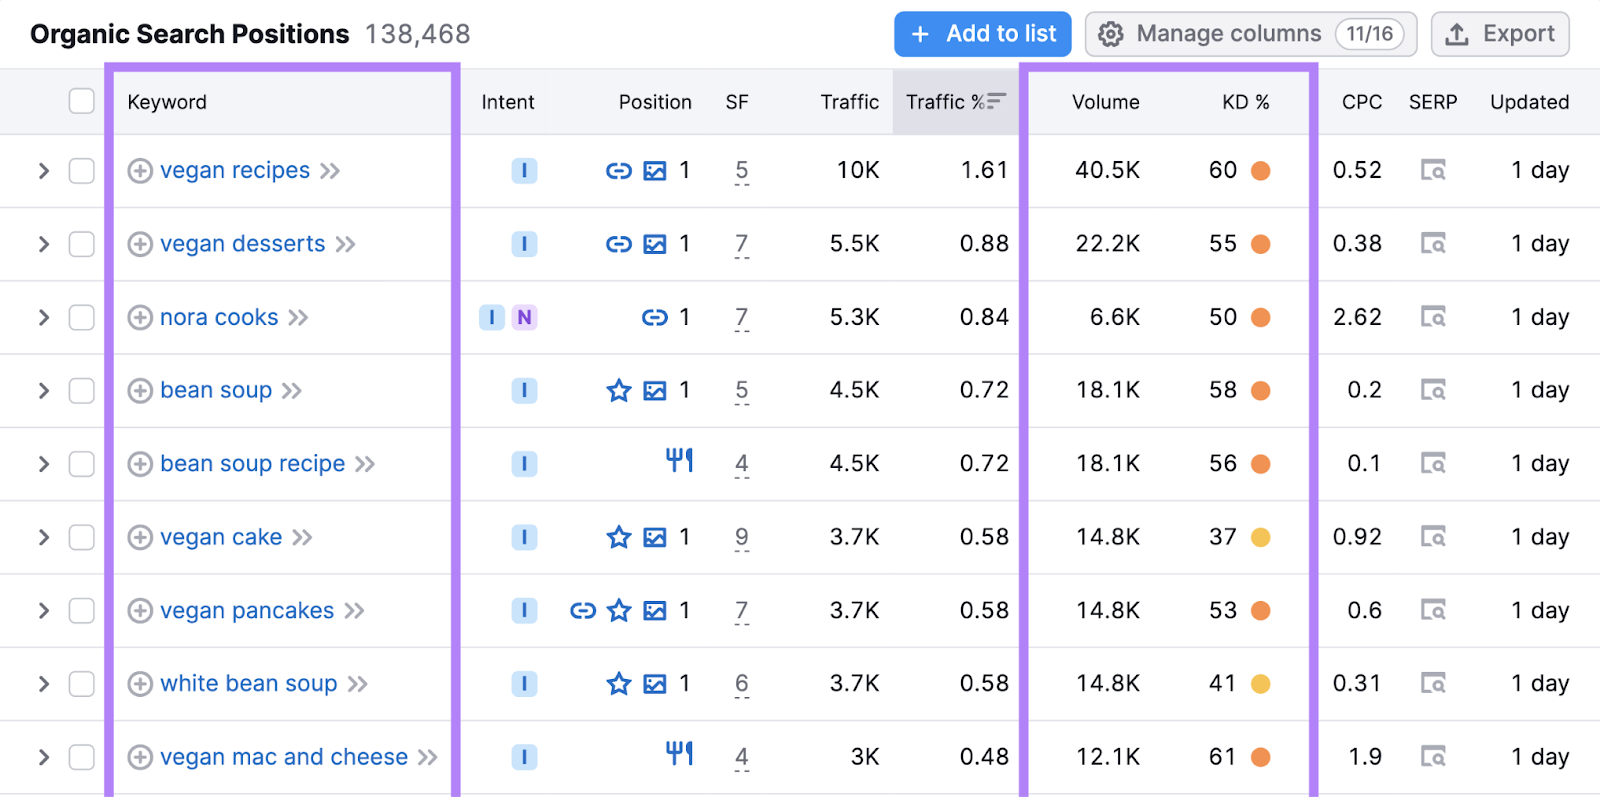This screenshot has width=1600, height=797.
Task: Click reviews star icon in bean soup row
Action: [619, 391]
